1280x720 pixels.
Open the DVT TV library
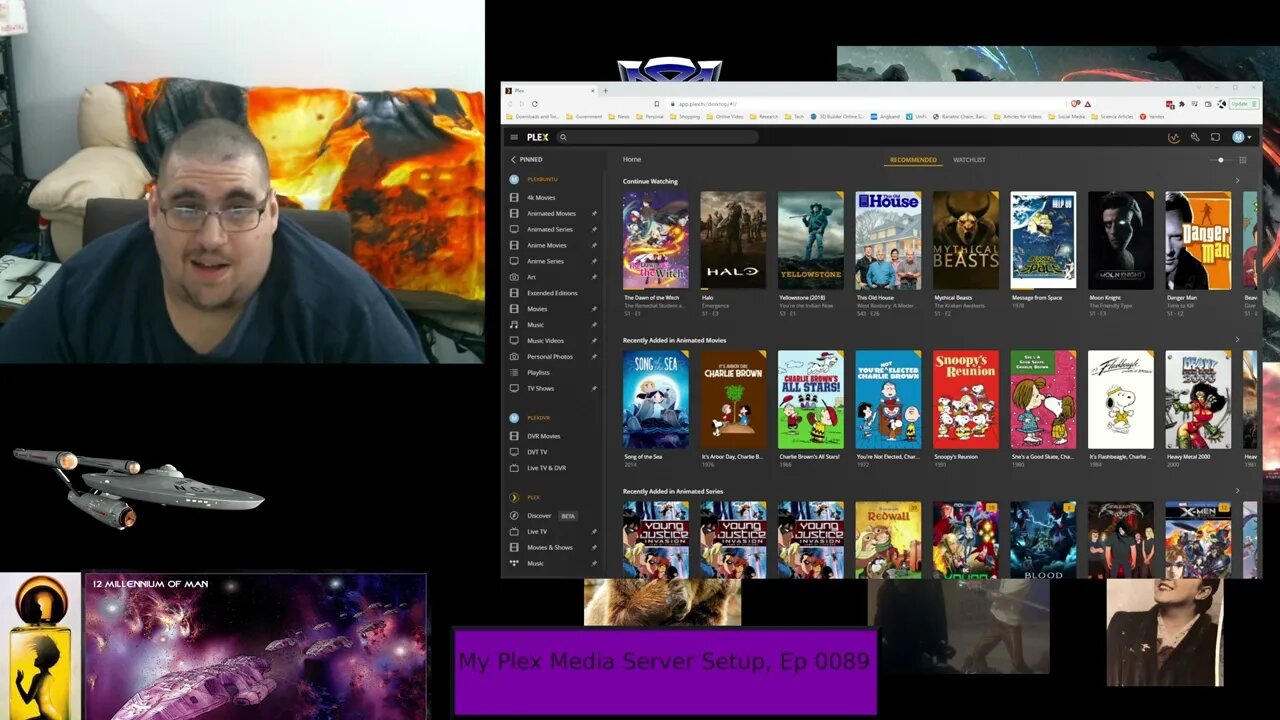click(537, 452)
